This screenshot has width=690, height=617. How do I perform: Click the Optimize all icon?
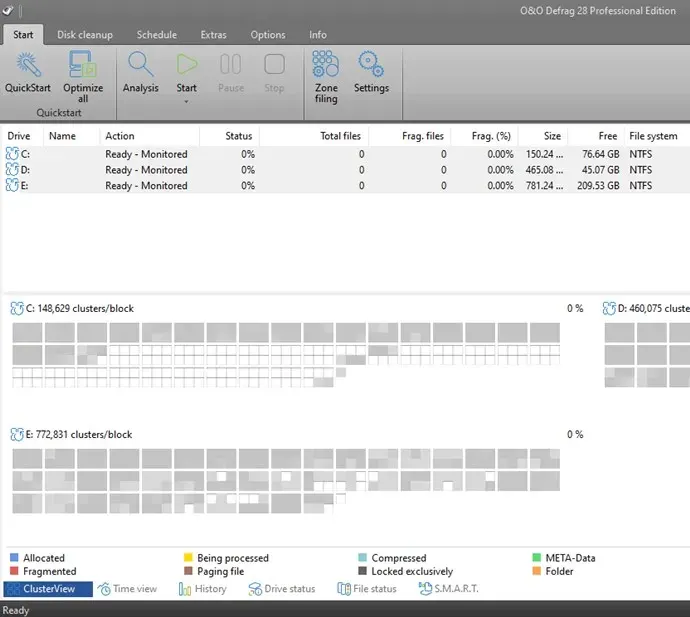(x=83, y=64)
